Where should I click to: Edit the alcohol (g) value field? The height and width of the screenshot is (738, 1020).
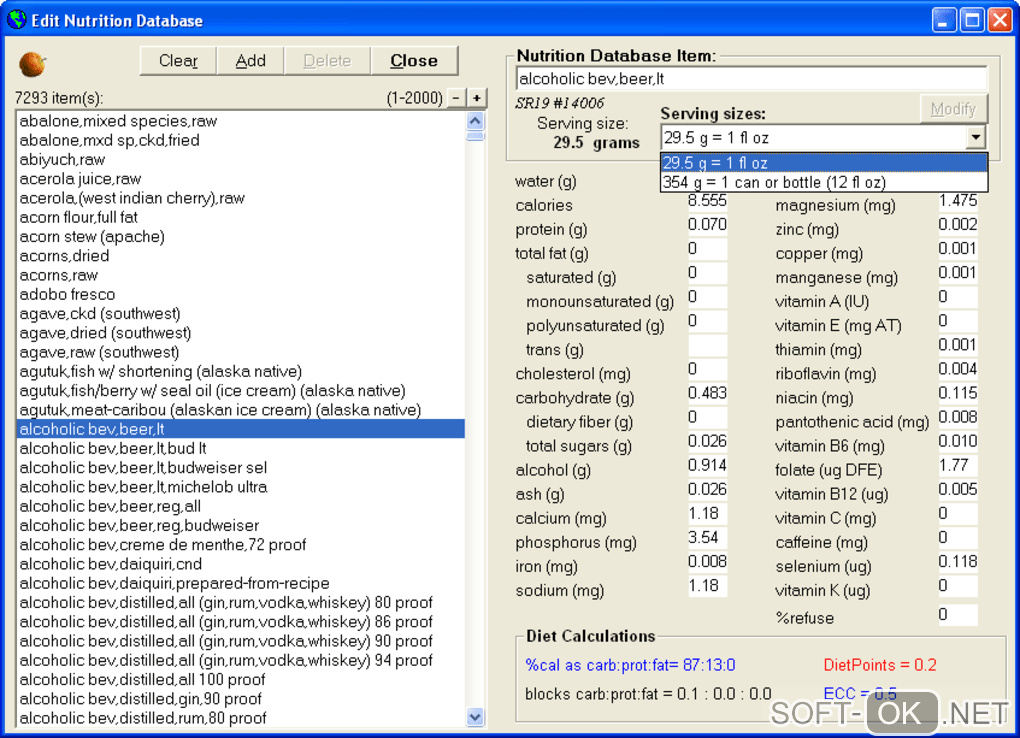pos(707,466)
